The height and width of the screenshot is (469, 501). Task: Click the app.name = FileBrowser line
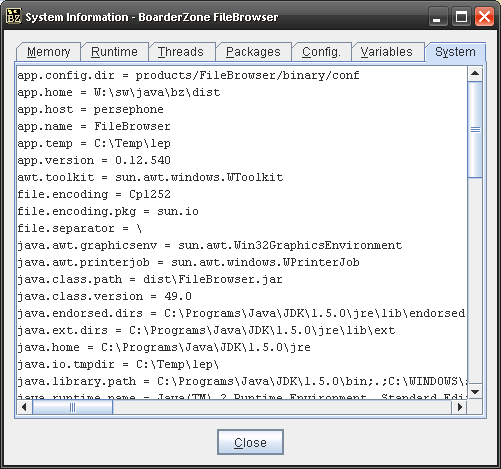tap(94, 126)
